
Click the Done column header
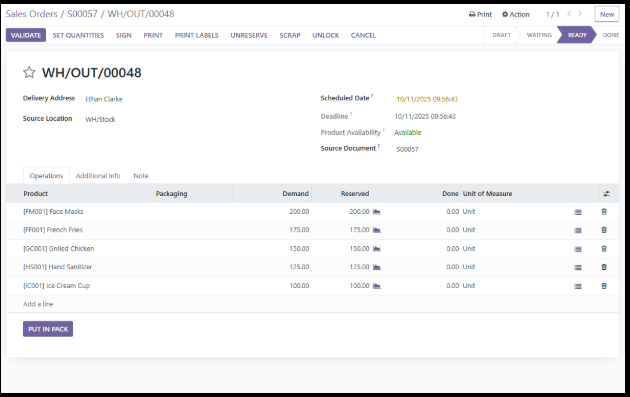(x=450, y=194)
